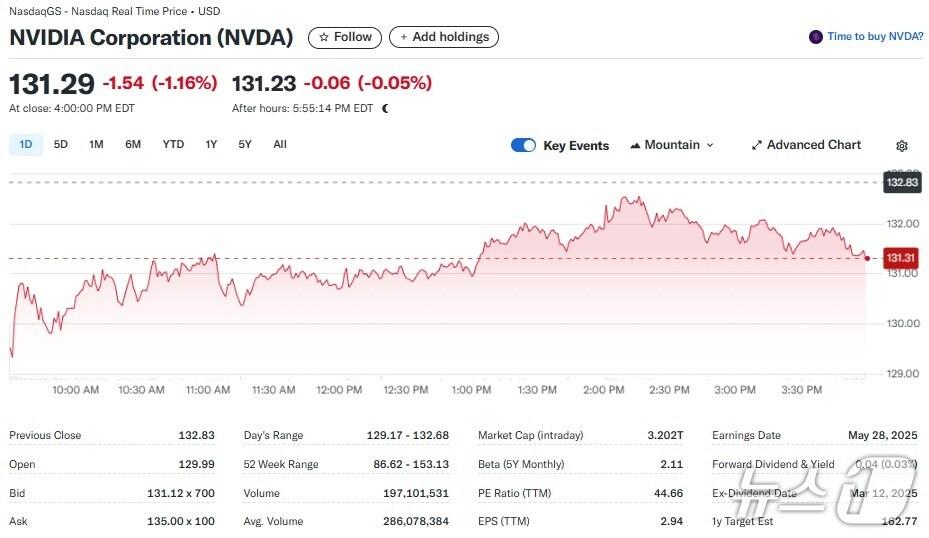The width and height of the screenshot is (929, 538).
Task: Click the Mountain chart type icon
Action: pos(635,145)
